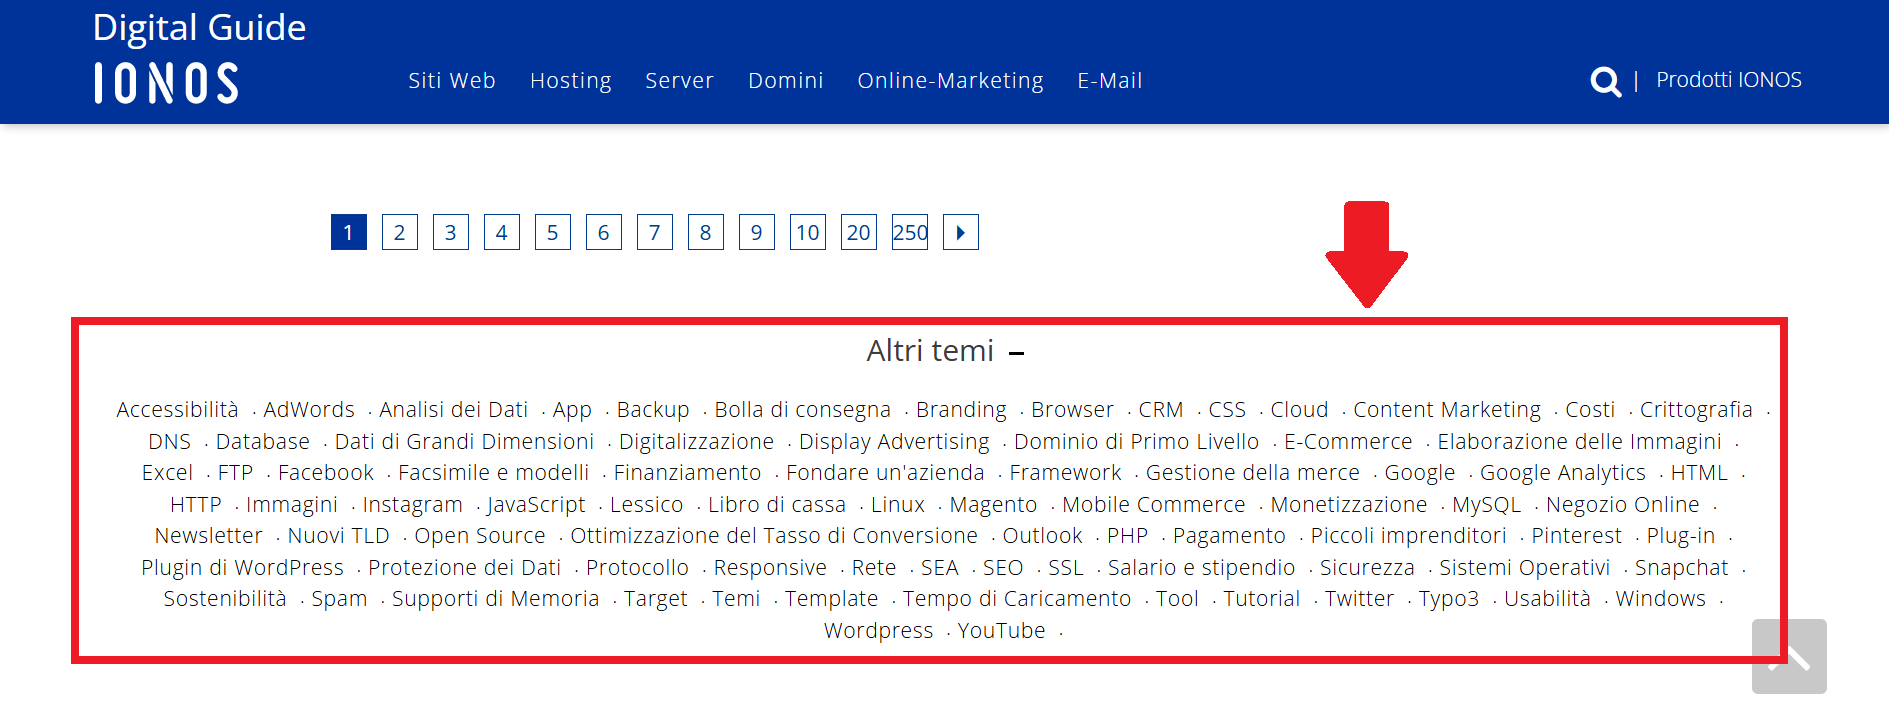Open the Analisi dei Dati topic
Viewport: 1889px width, 706px height.
pos(453,409)
